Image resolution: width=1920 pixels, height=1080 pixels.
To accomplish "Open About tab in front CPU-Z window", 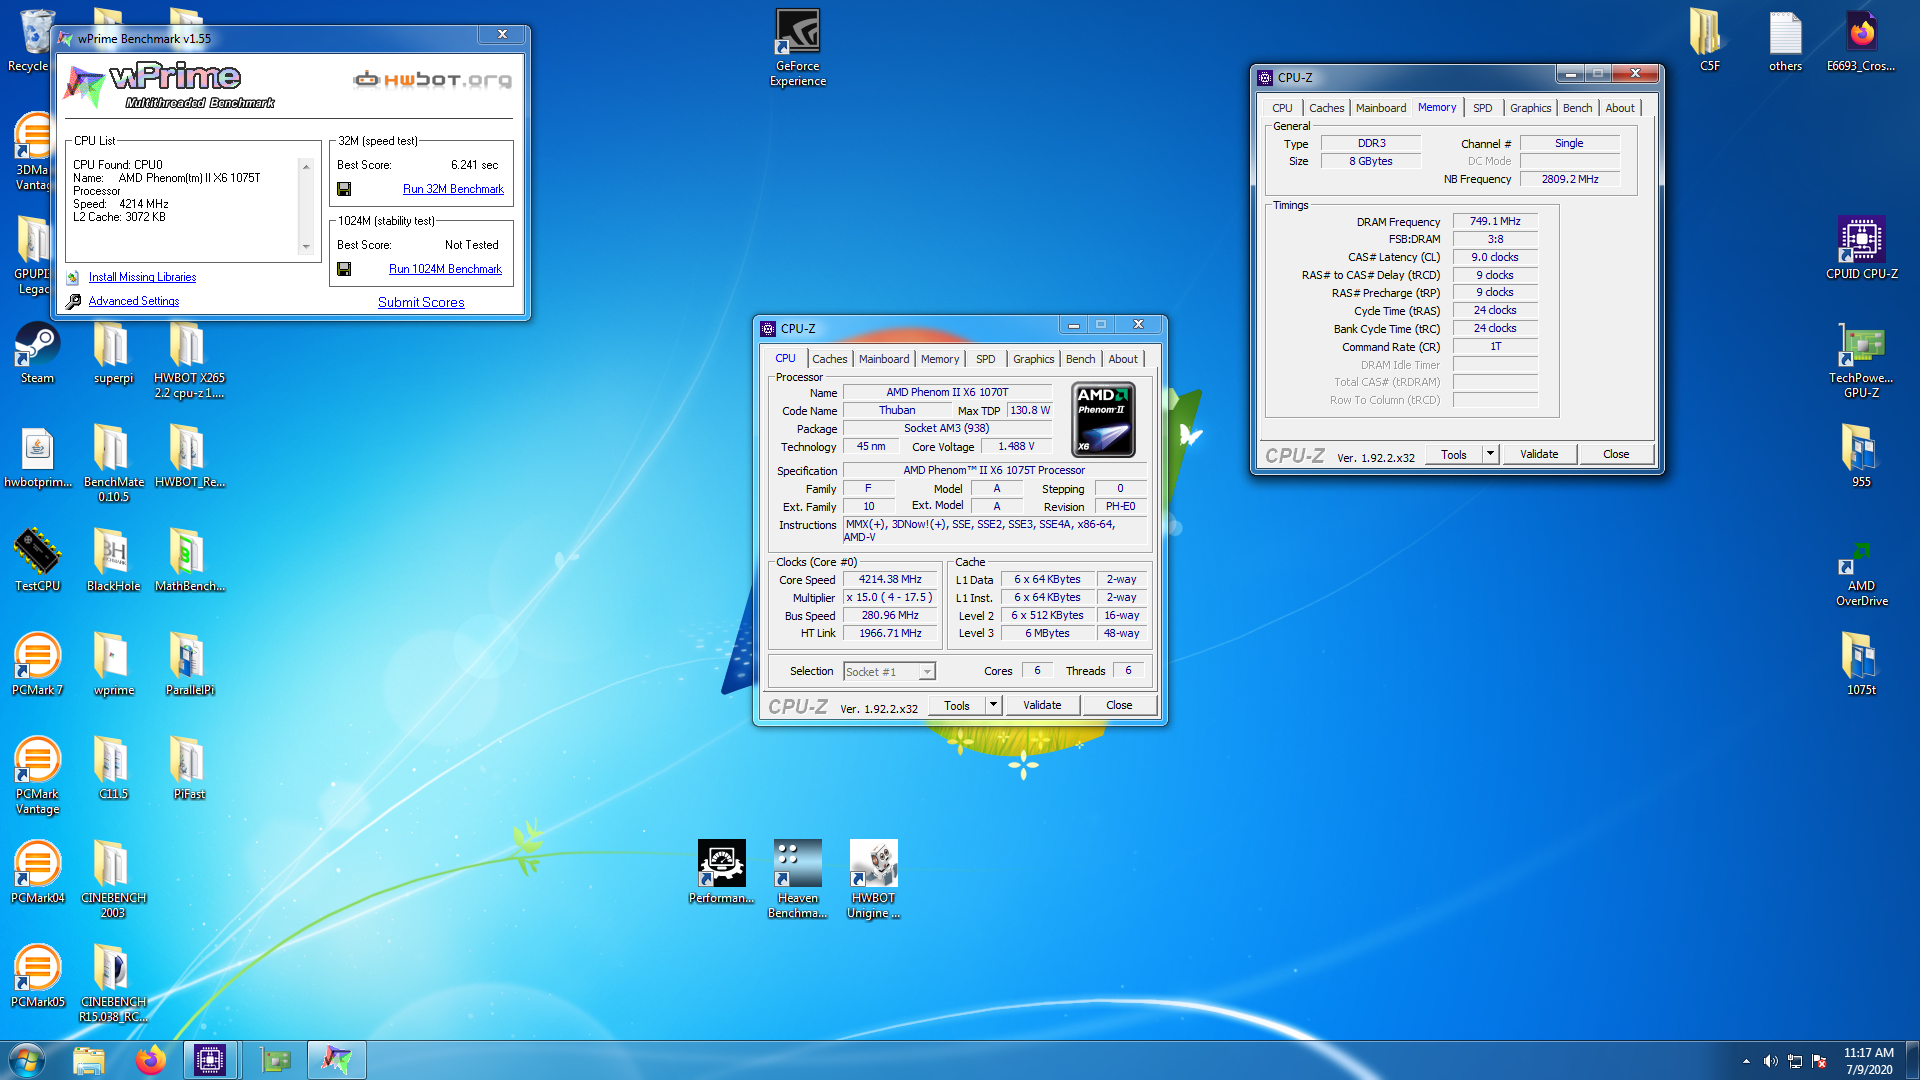I will click(1122, 359).
